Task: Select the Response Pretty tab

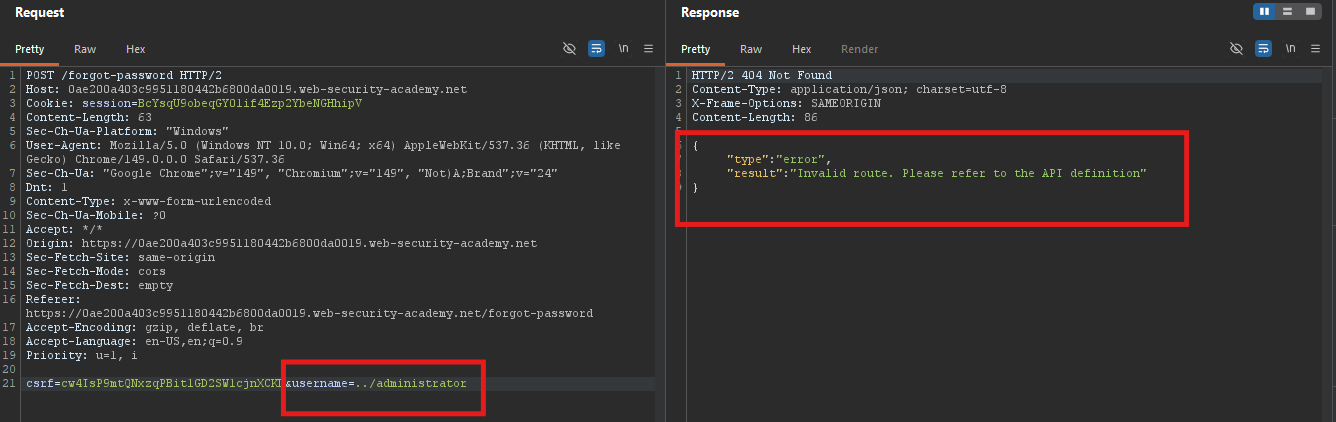Action: tap(696, 49)
